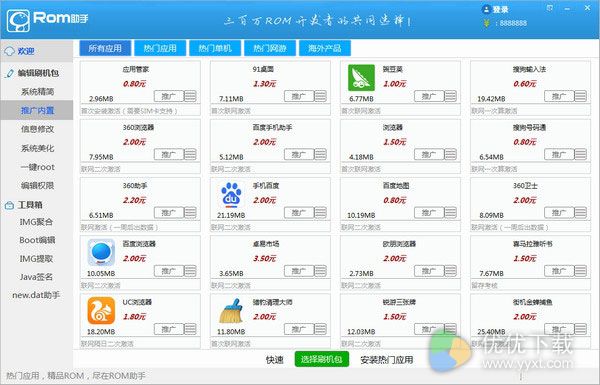Click the 2.20元 price on 360助手

pos(134,200)
